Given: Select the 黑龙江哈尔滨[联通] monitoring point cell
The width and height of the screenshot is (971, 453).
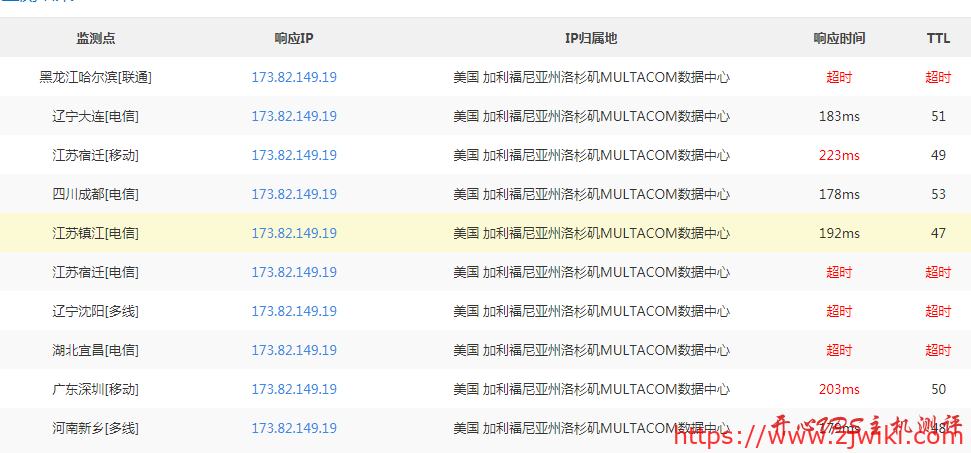Looking at the screenshot, I should pos(96,77).
